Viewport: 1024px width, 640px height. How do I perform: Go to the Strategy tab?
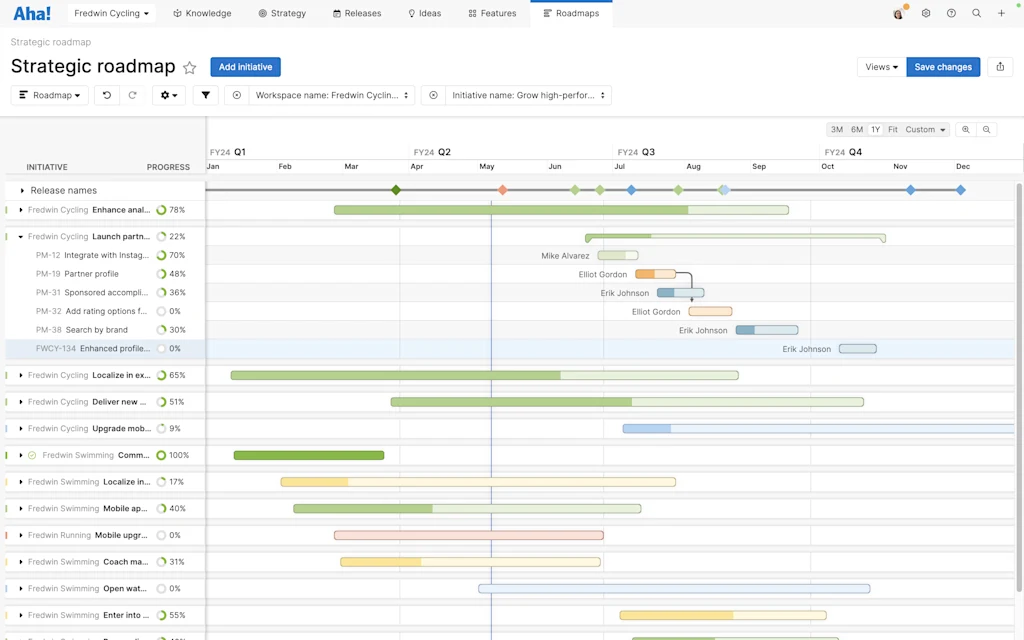282,13
